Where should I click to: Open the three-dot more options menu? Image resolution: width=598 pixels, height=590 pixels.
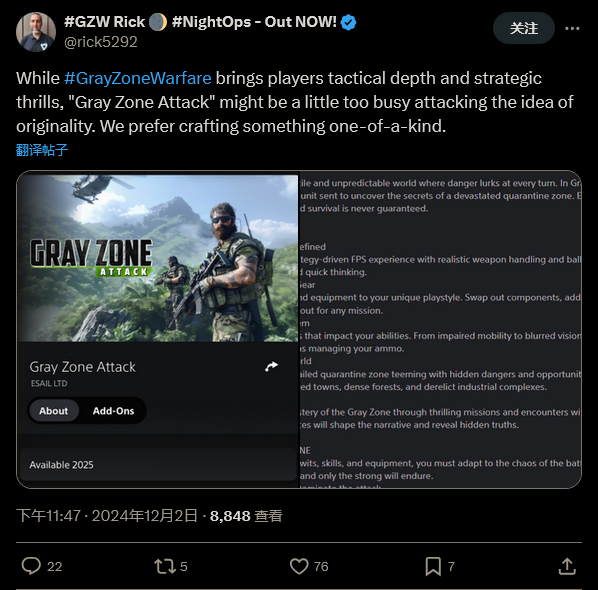click(x=572, y=28)
